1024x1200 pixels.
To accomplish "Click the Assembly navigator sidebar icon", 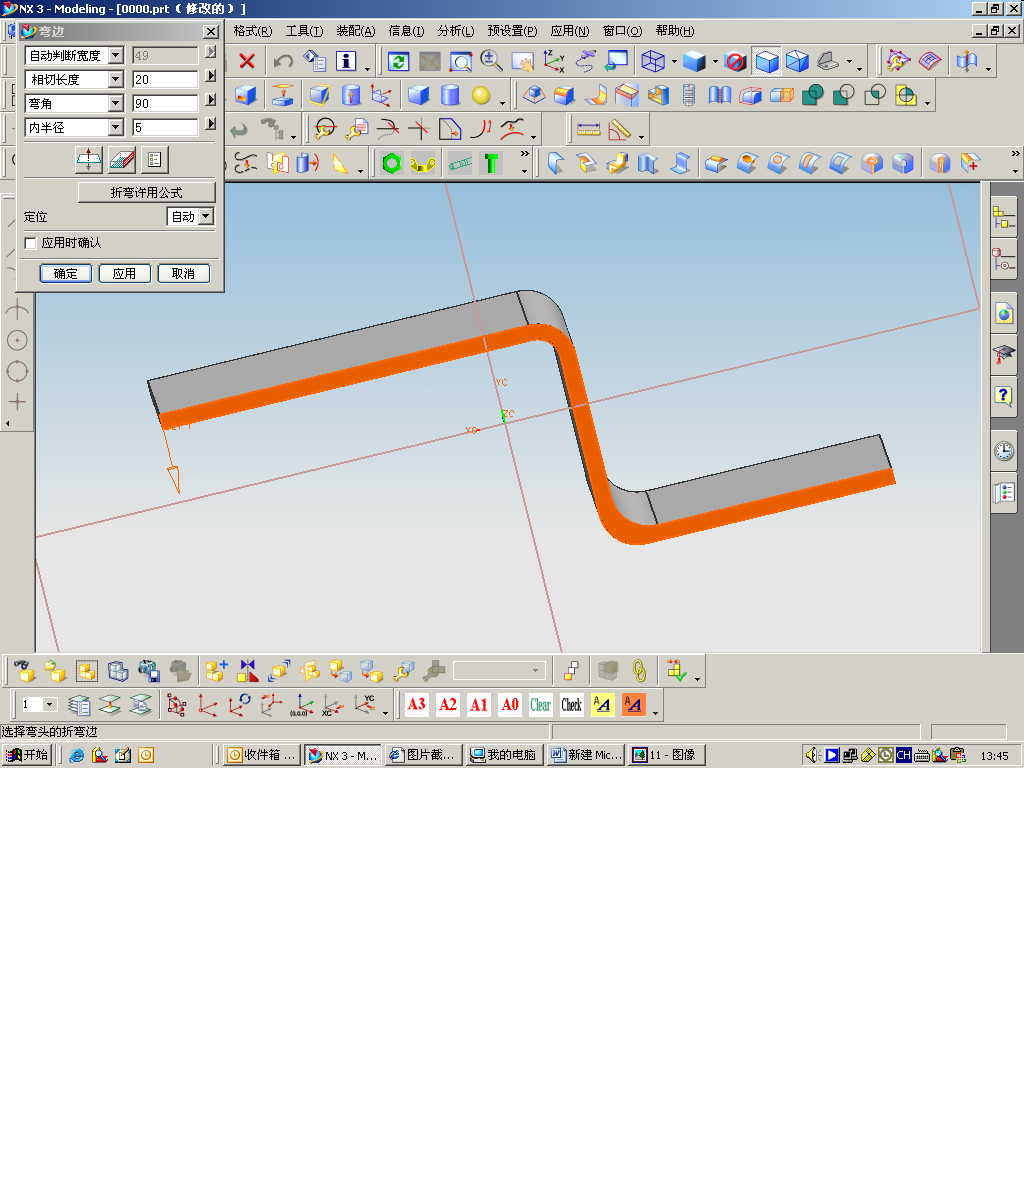I will (x=1004, y=215).
